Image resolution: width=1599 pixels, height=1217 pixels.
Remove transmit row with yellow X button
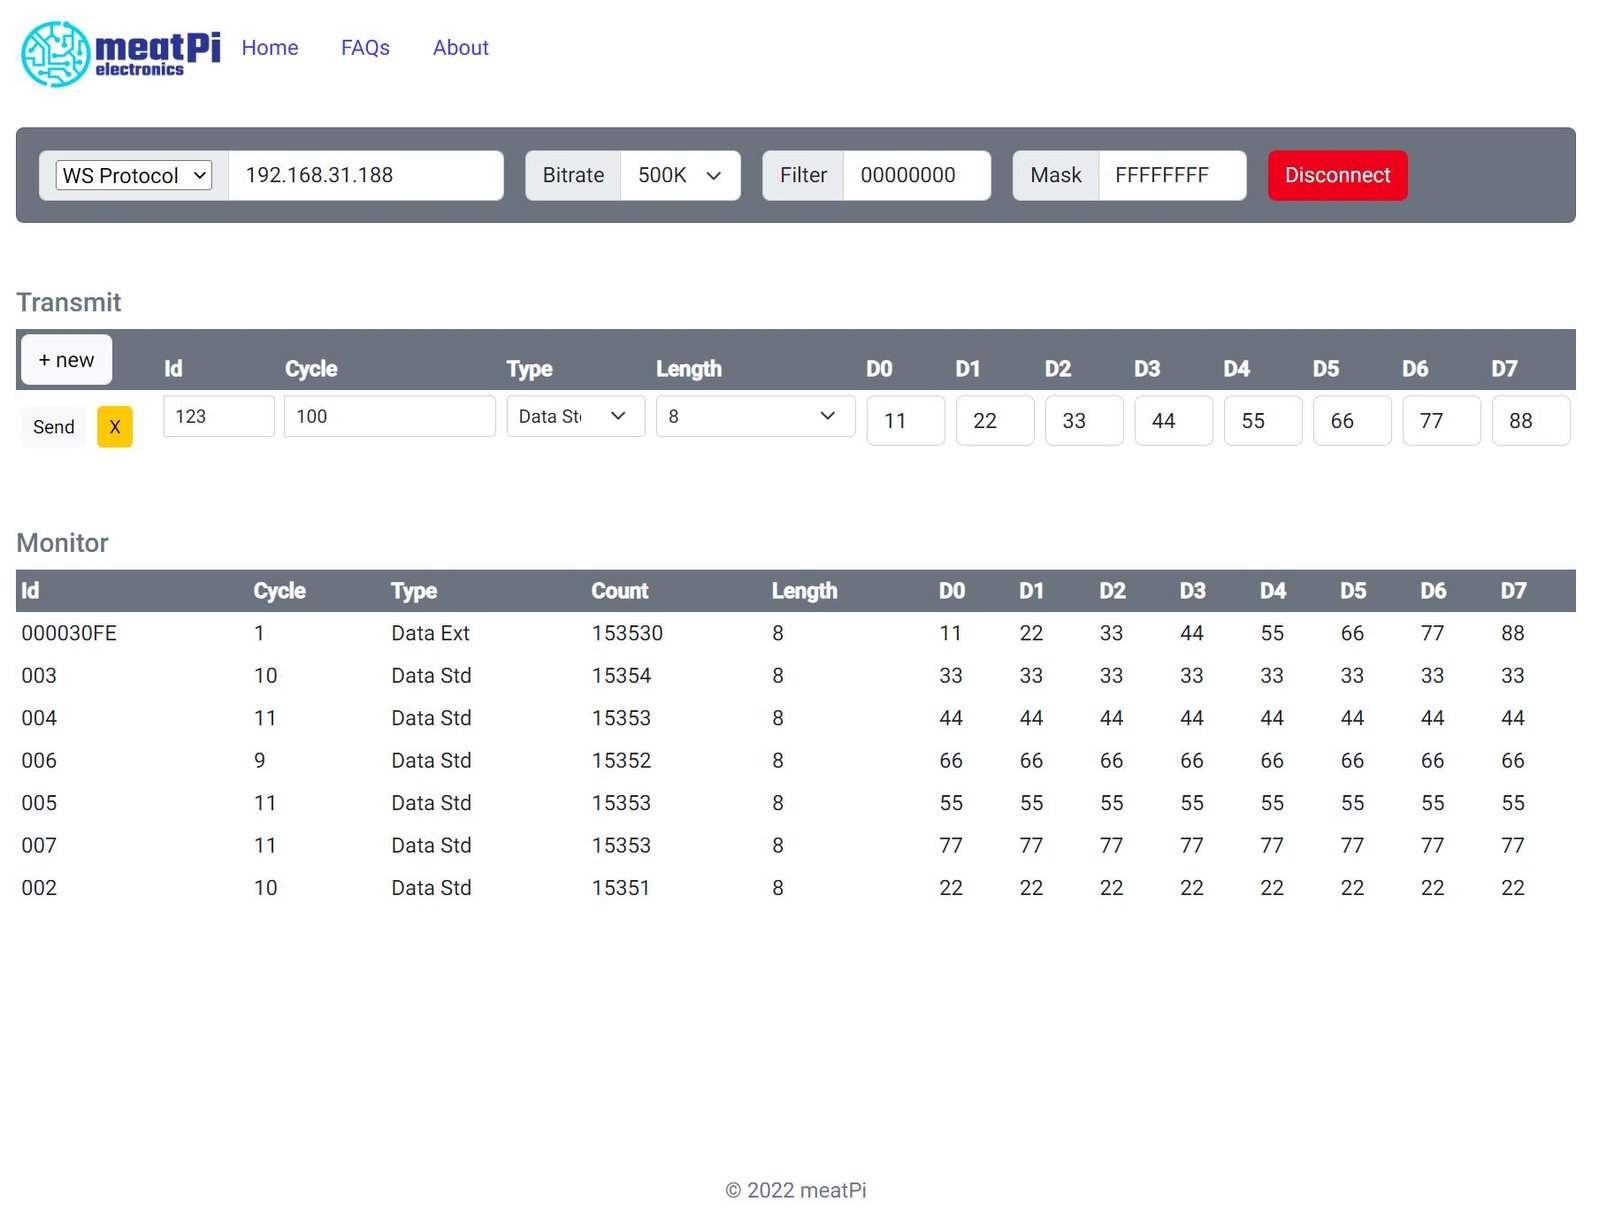(x=114, y=427)
